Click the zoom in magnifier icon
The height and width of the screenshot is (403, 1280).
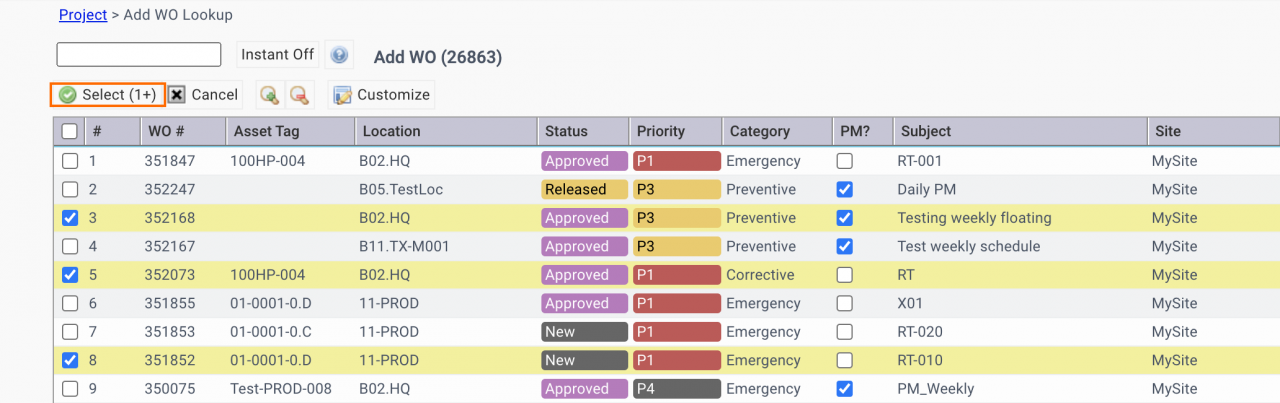tap(269, 95)
